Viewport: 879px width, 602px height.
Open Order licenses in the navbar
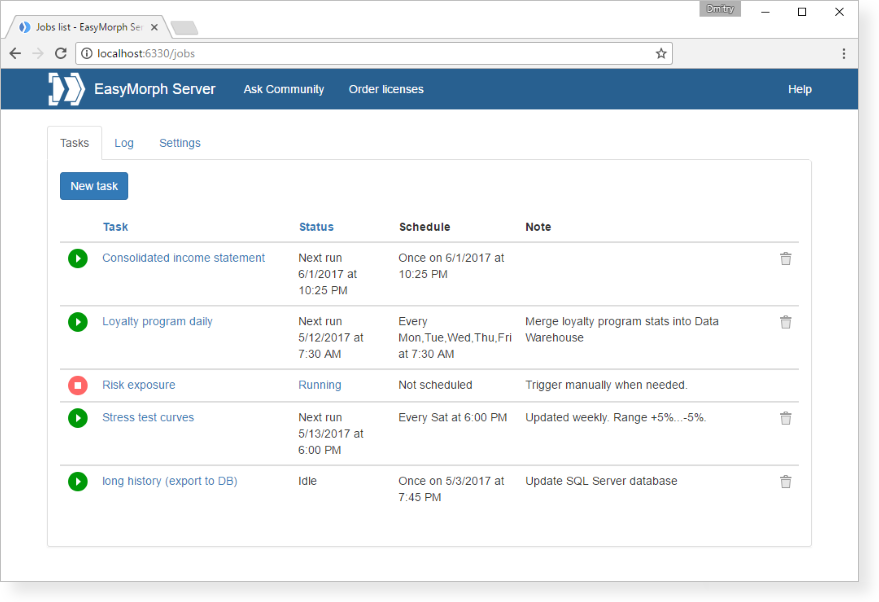click(386, 89)
